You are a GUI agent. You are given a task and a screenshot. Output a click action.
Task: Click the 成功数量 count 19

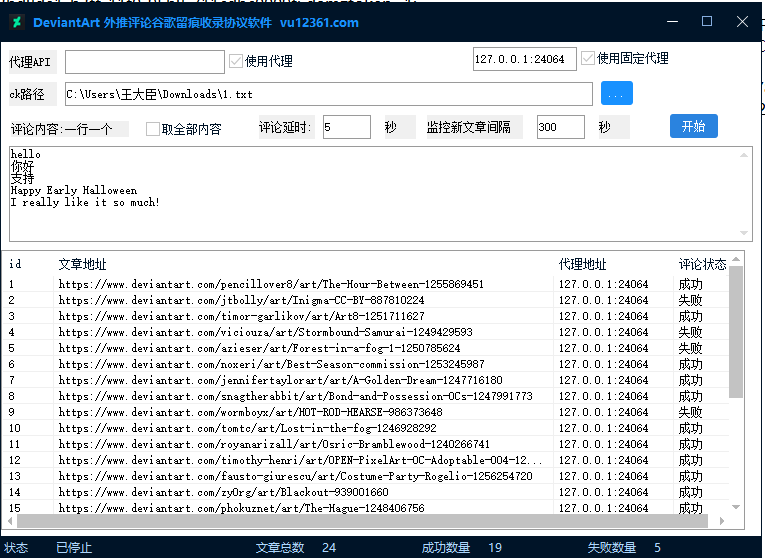495,548
